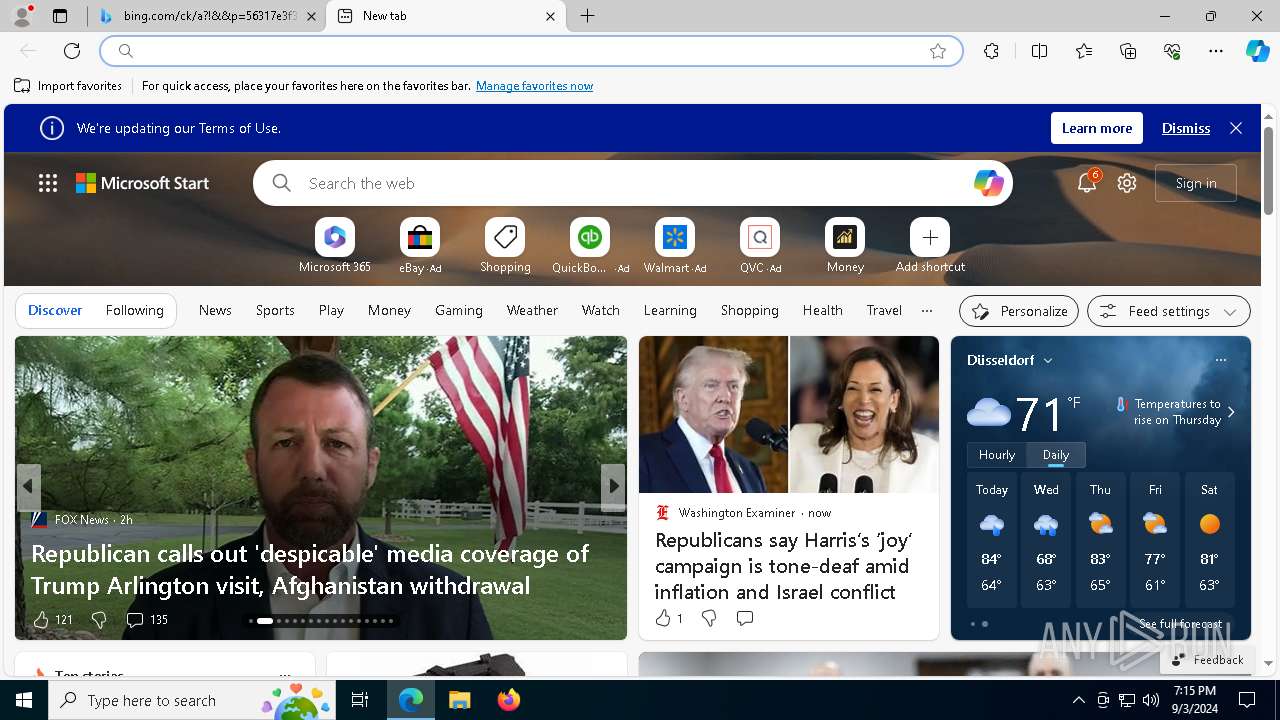Viewport: 1280px width, 720px height.
Task: Open the Walmart shortcut tile
Action: [x=675, y=237]
